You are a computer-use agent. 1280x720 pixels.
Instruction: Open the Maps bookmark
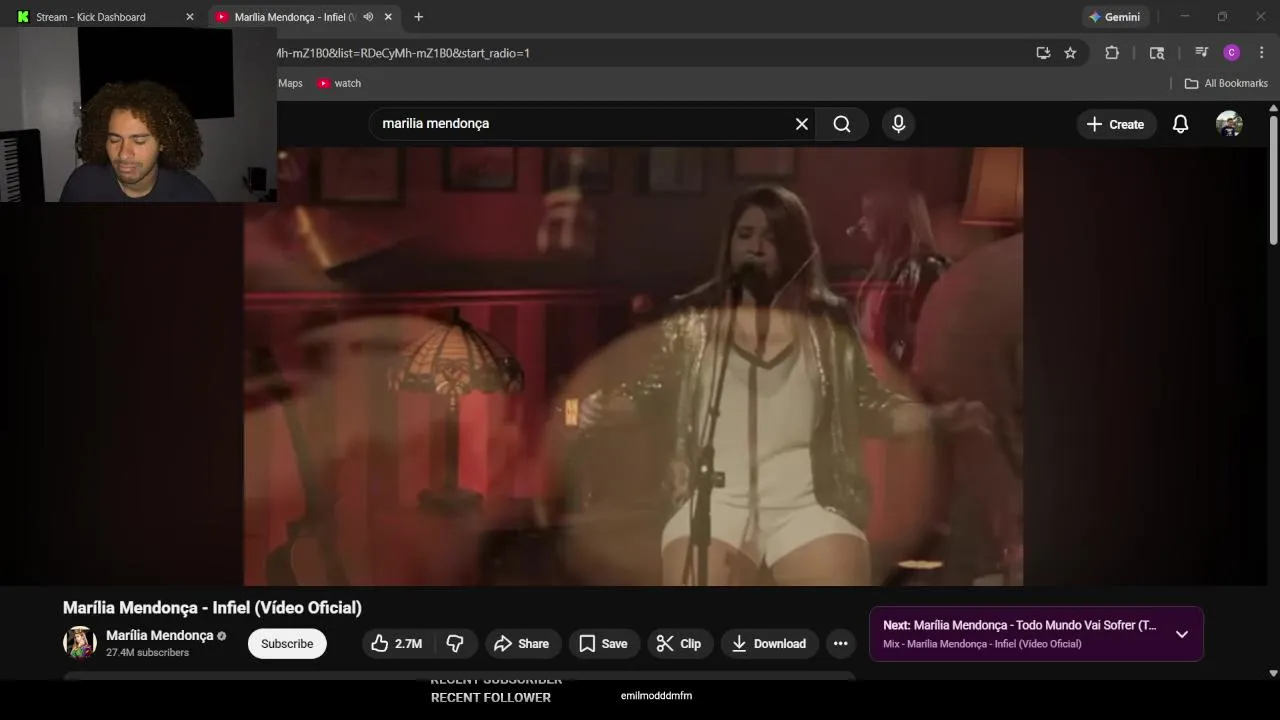(290, 83)
